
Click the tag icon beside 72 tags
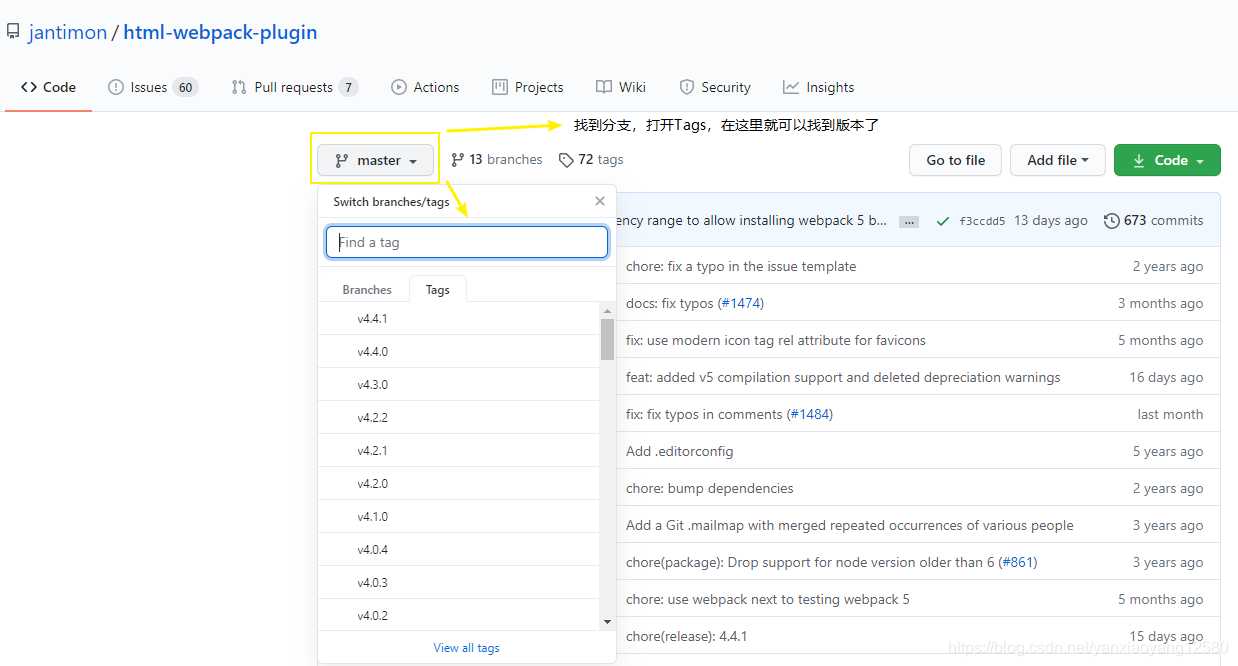pos(565,159)
